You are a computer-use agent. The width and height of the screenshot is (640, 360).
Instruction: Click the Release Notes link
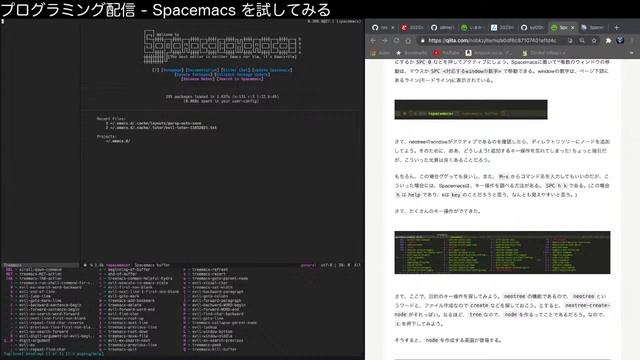pos(198,79)
